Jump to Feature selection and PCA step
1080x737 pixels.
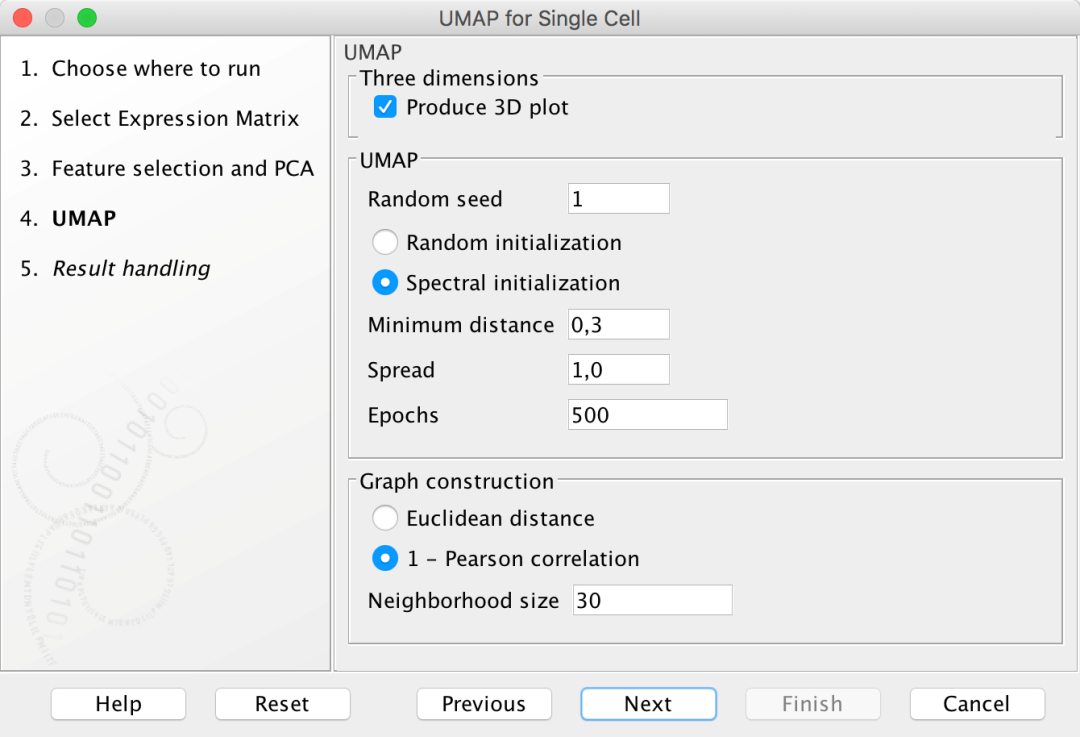point(182,169)
